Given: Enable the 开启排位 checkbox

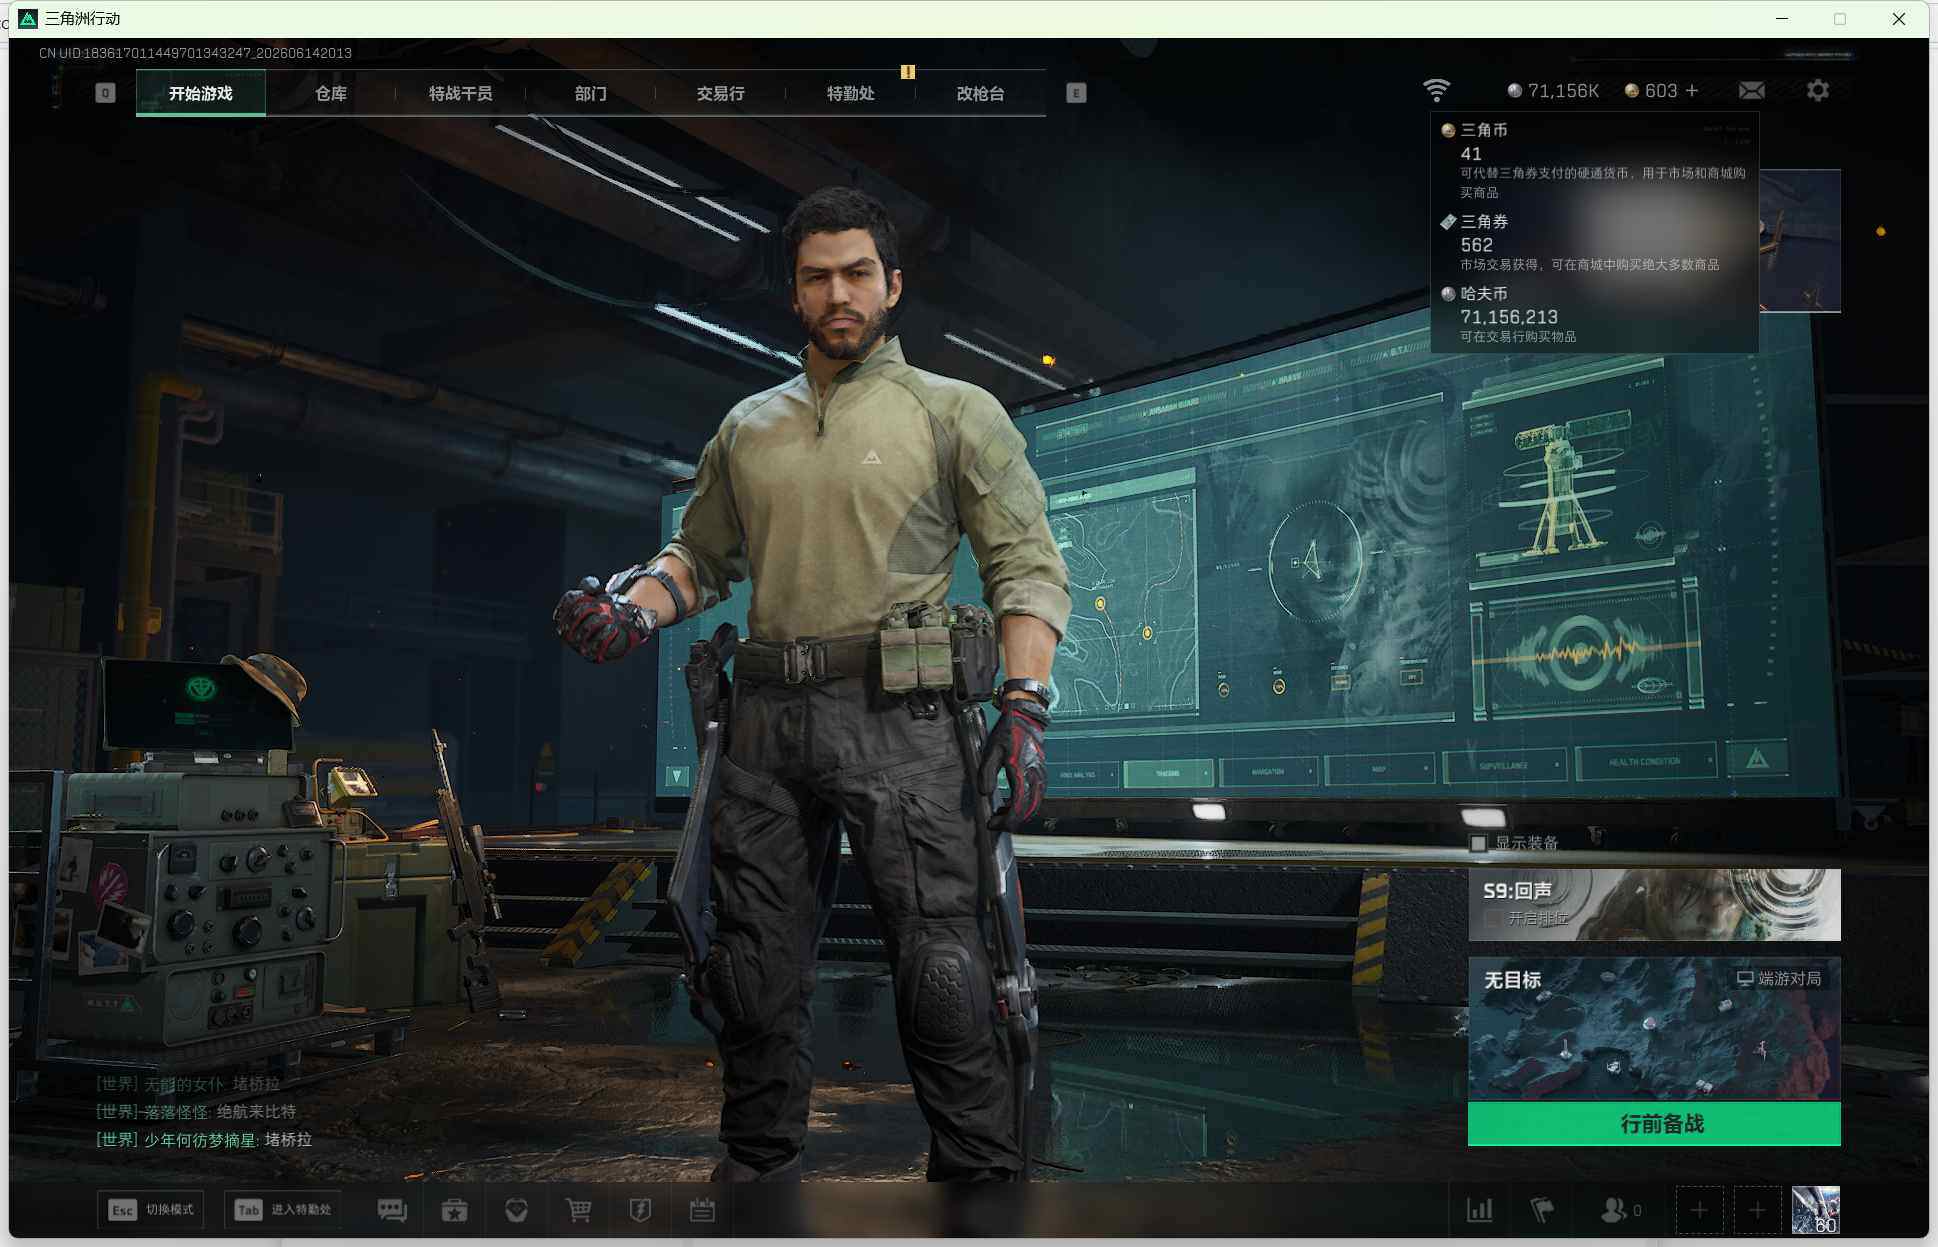Looking at the screenshot, I should click(x=1492, y=918).
